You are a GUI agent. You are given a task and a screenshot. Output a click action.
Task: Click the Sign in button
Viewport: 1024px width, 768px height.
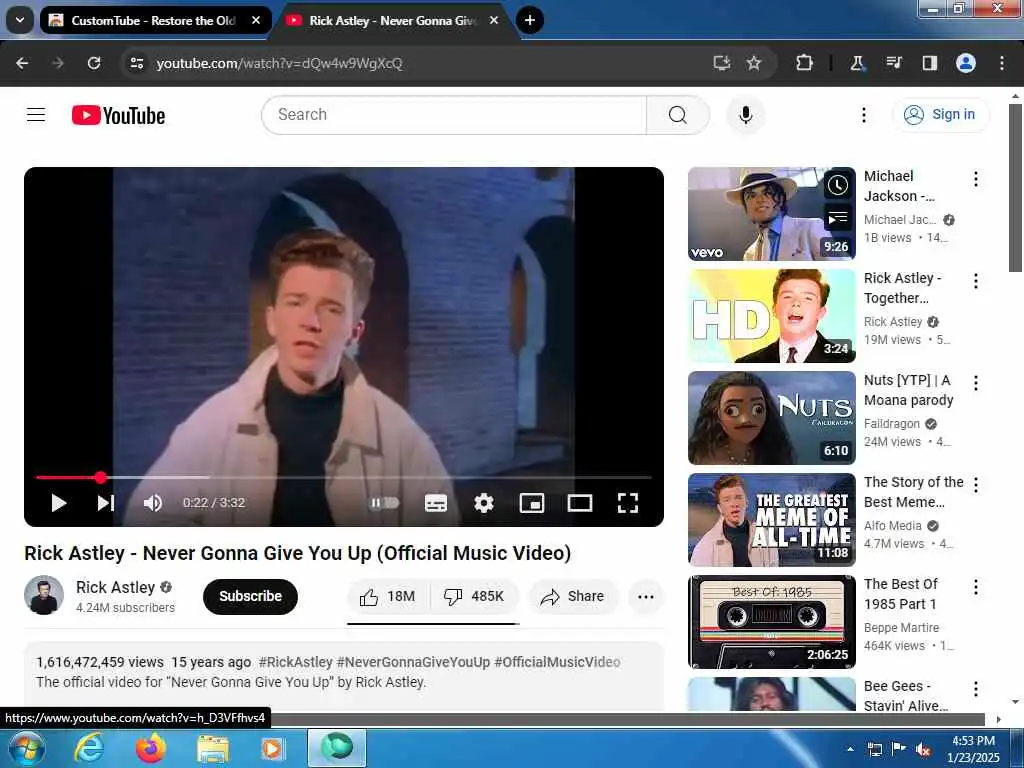pyautogui.click(x=940, y=114)
